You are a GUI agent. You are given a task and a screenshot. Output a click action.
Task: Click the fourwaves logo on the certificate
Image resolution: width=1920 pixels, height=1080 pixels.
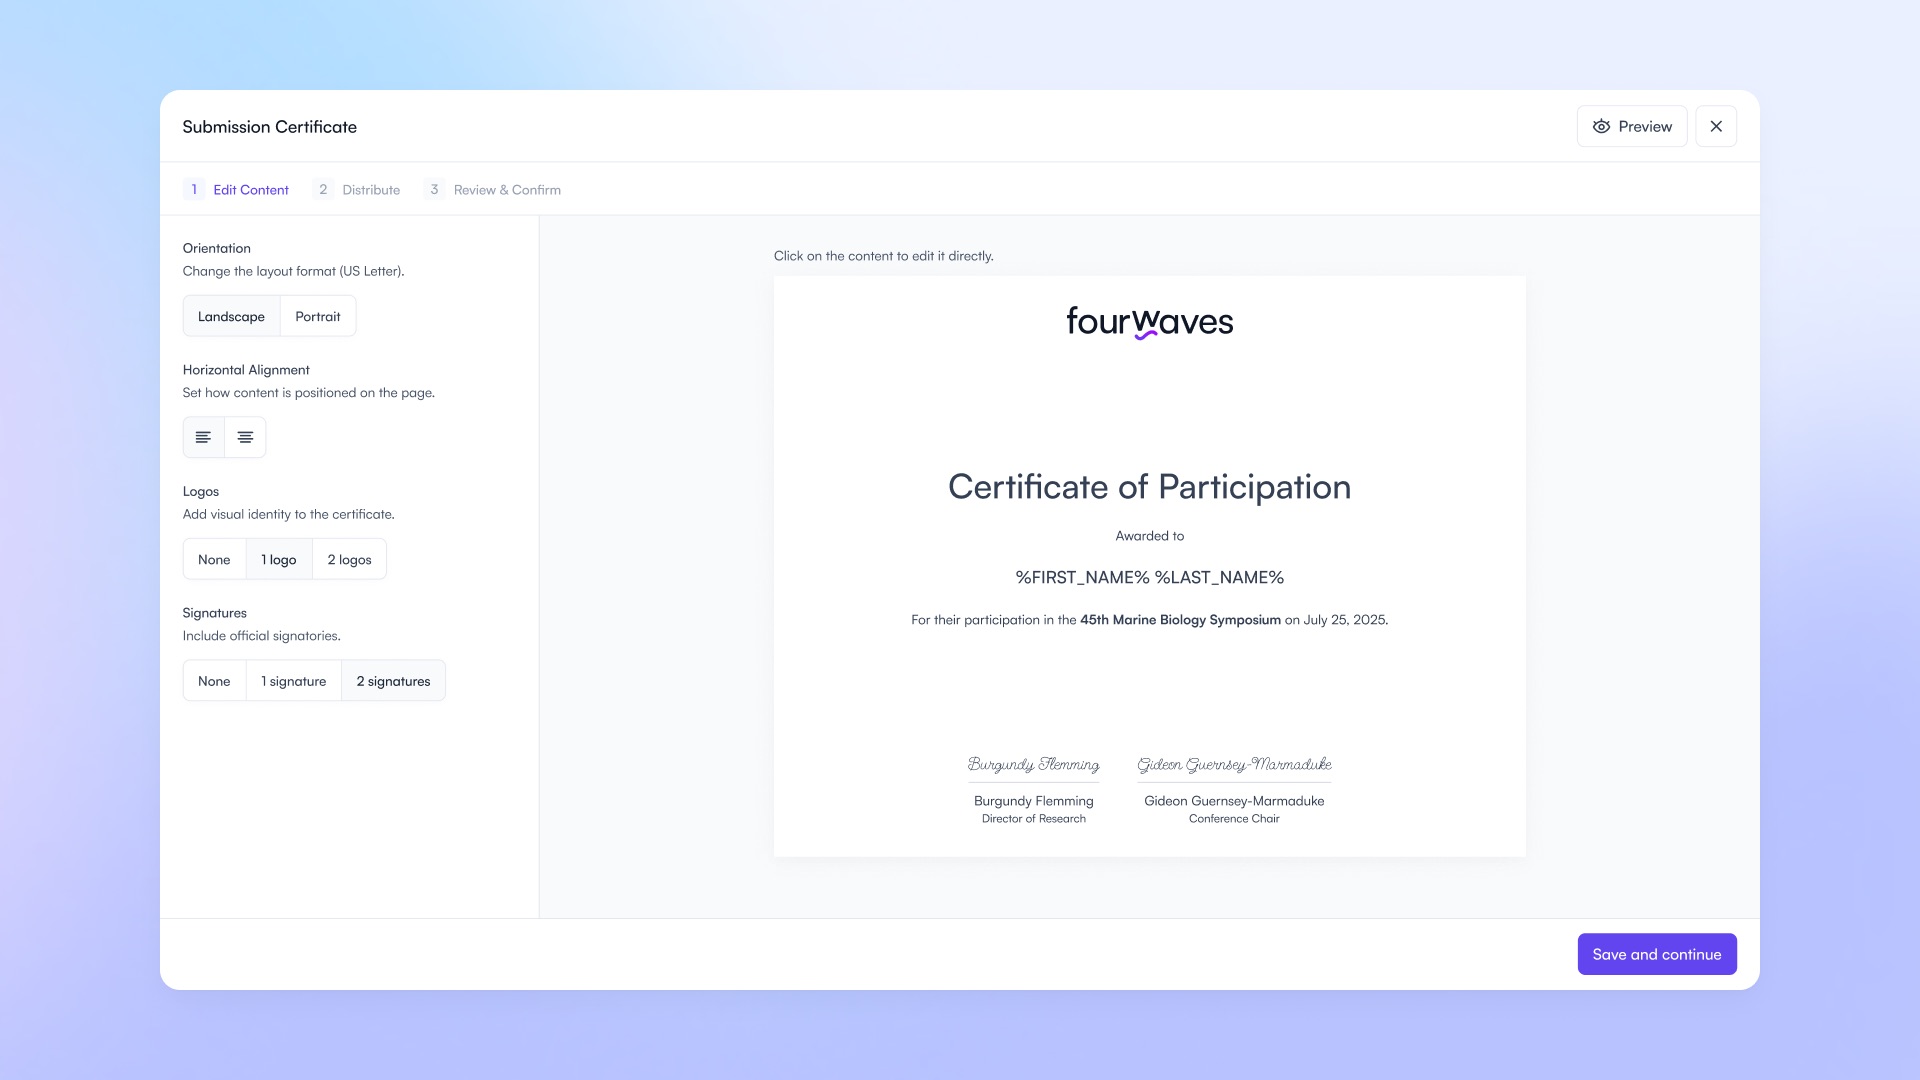pos(1149,322)
